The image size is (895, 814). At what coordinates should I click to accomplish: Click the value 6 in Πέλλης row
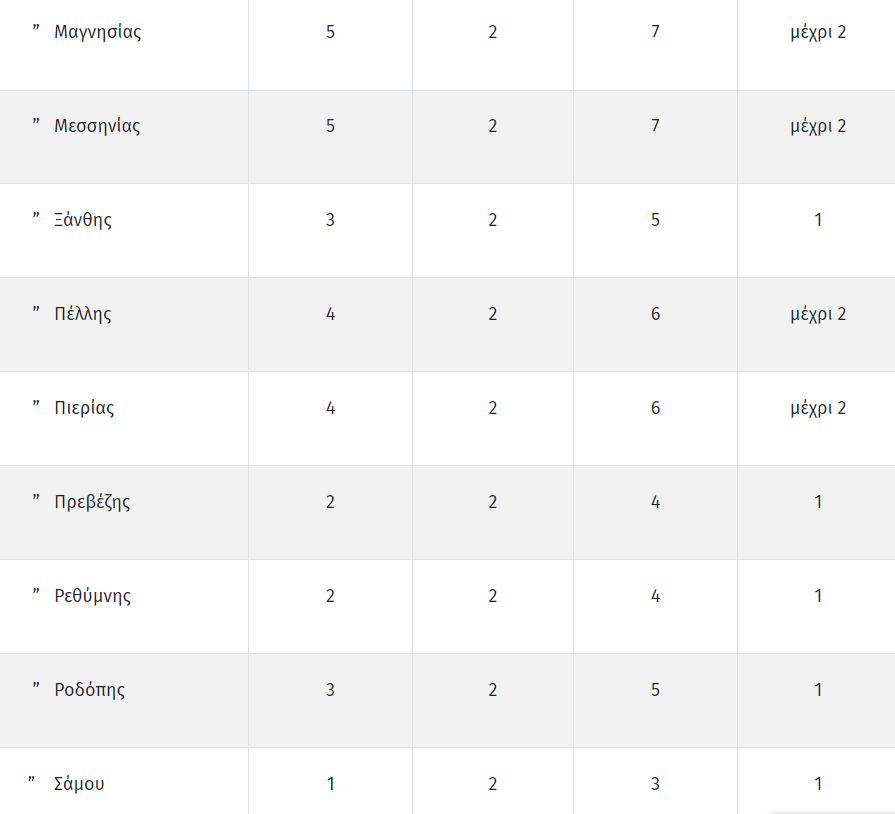[655, 314]
